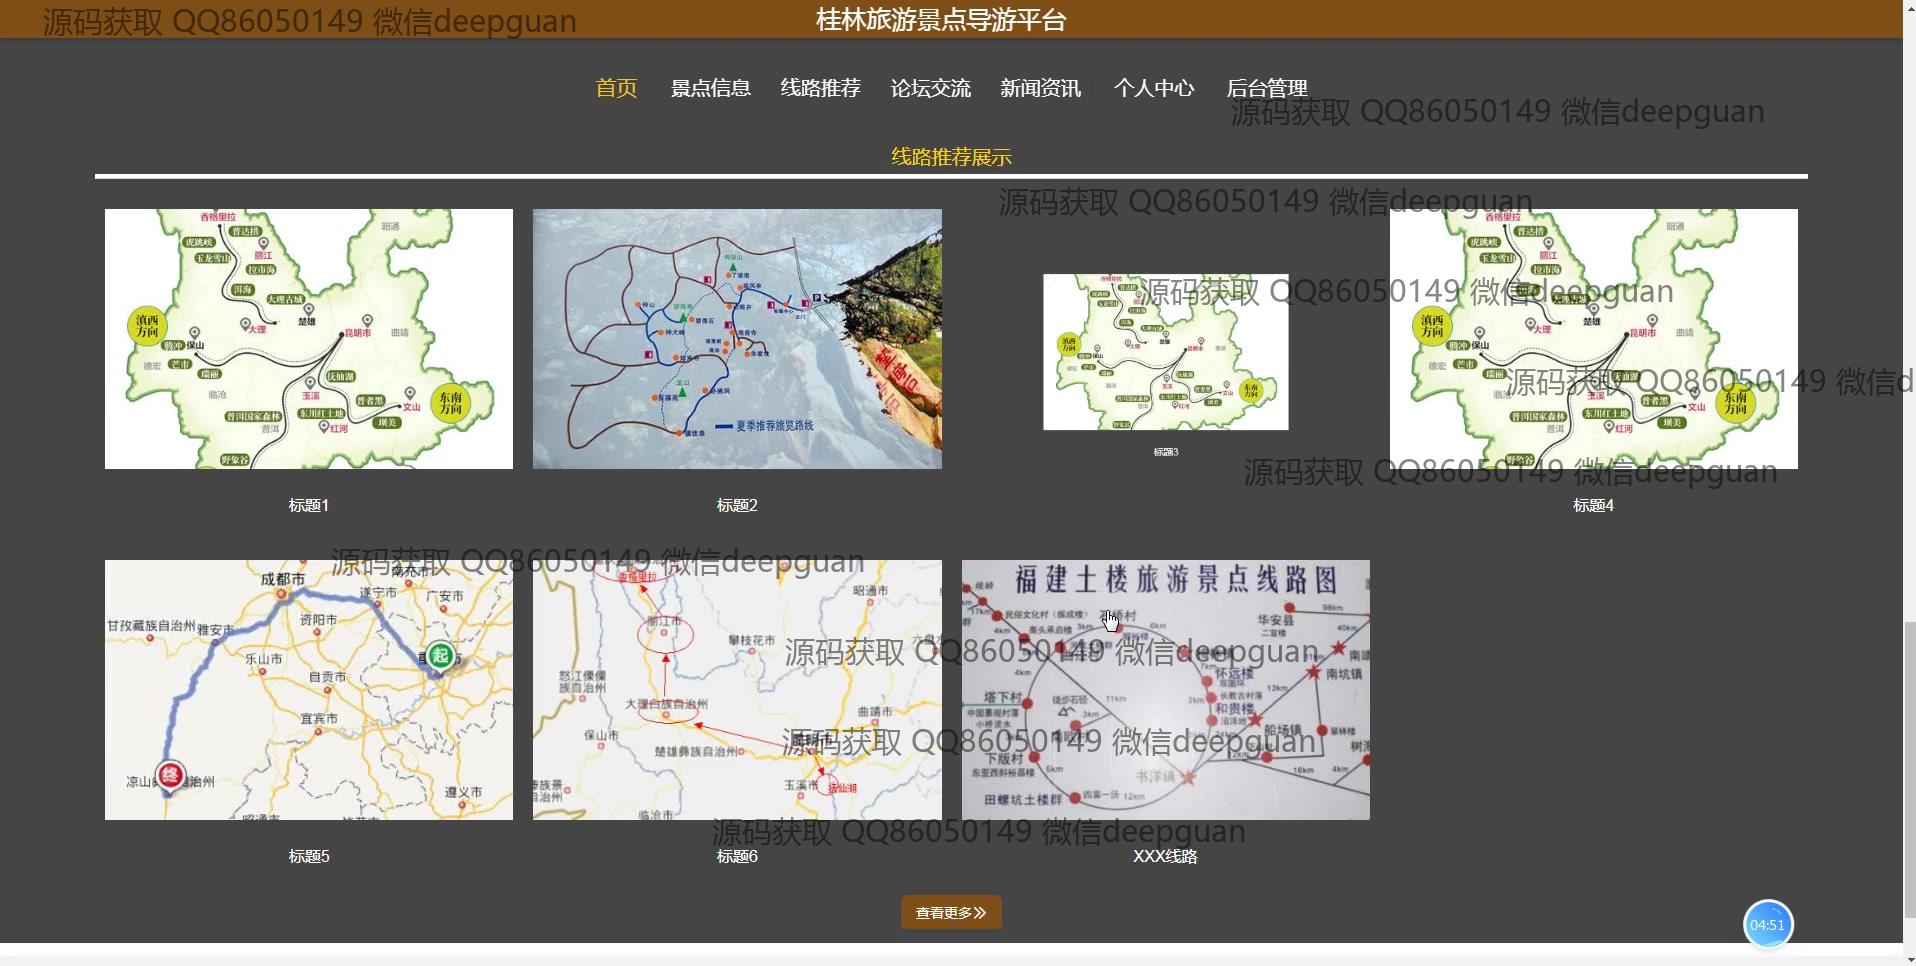Click the 标题2 caption text
This screenshot has height=966, width=1916.
[736, 505]
